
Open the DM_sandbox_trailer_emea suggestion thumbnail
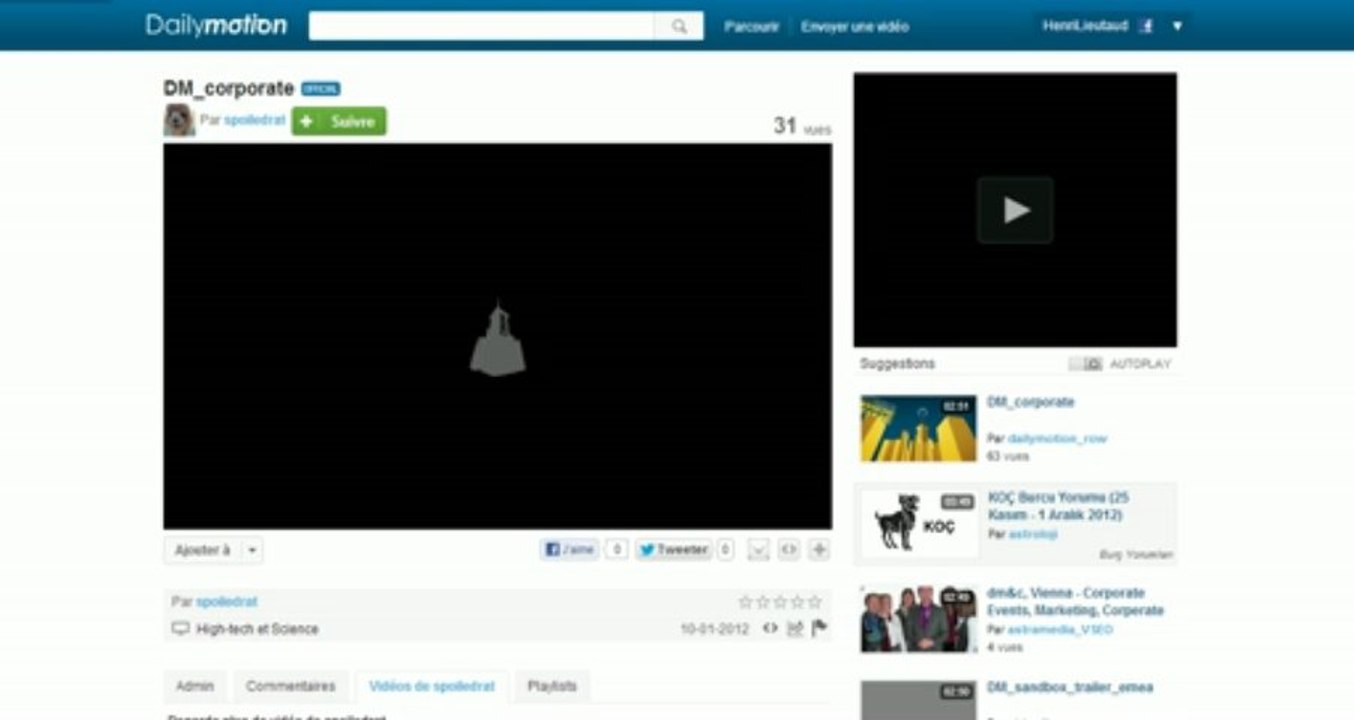pos(918,700)
